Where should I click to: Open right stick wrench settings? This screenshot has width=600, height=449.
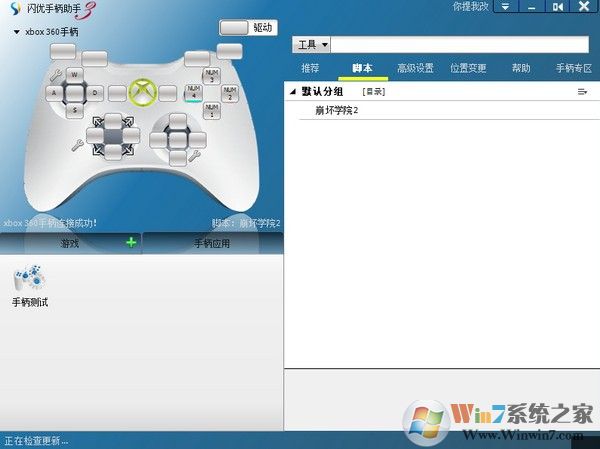pyautogui.click(x=194, y=155)
